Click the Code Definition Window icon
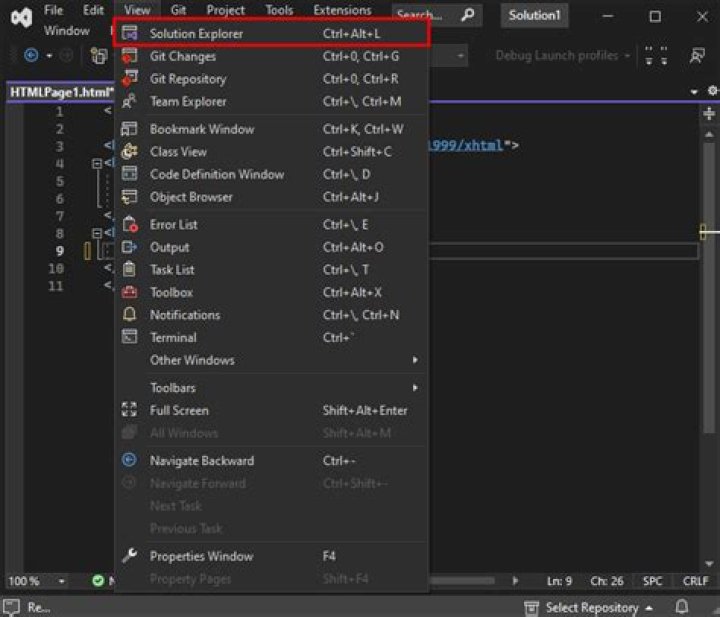Image resolution: width=720 pixels, height=617 pixels. (129, 174)
